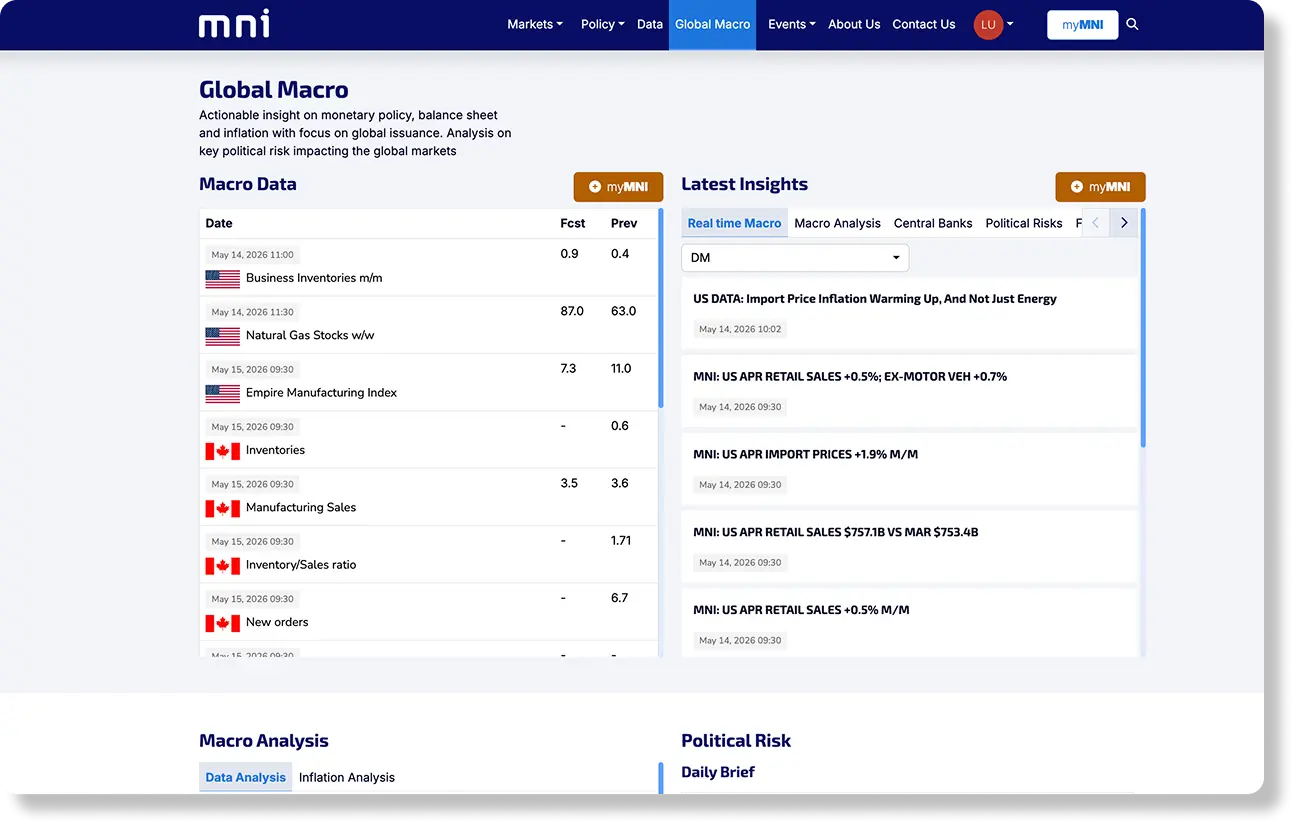Go to About Us page
Image resolution: width=1294 pixels, height=825 pixels.
tap(854, 24)
